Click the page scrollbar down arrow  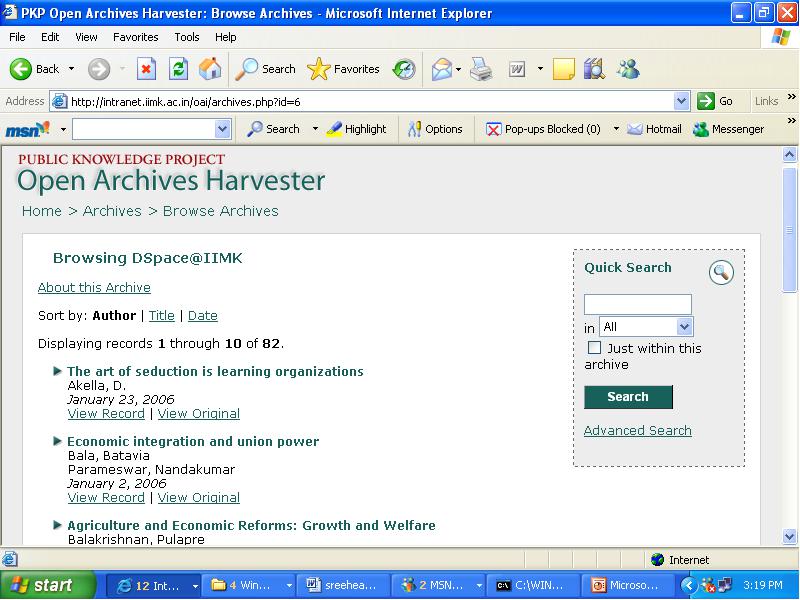(789, 536)
